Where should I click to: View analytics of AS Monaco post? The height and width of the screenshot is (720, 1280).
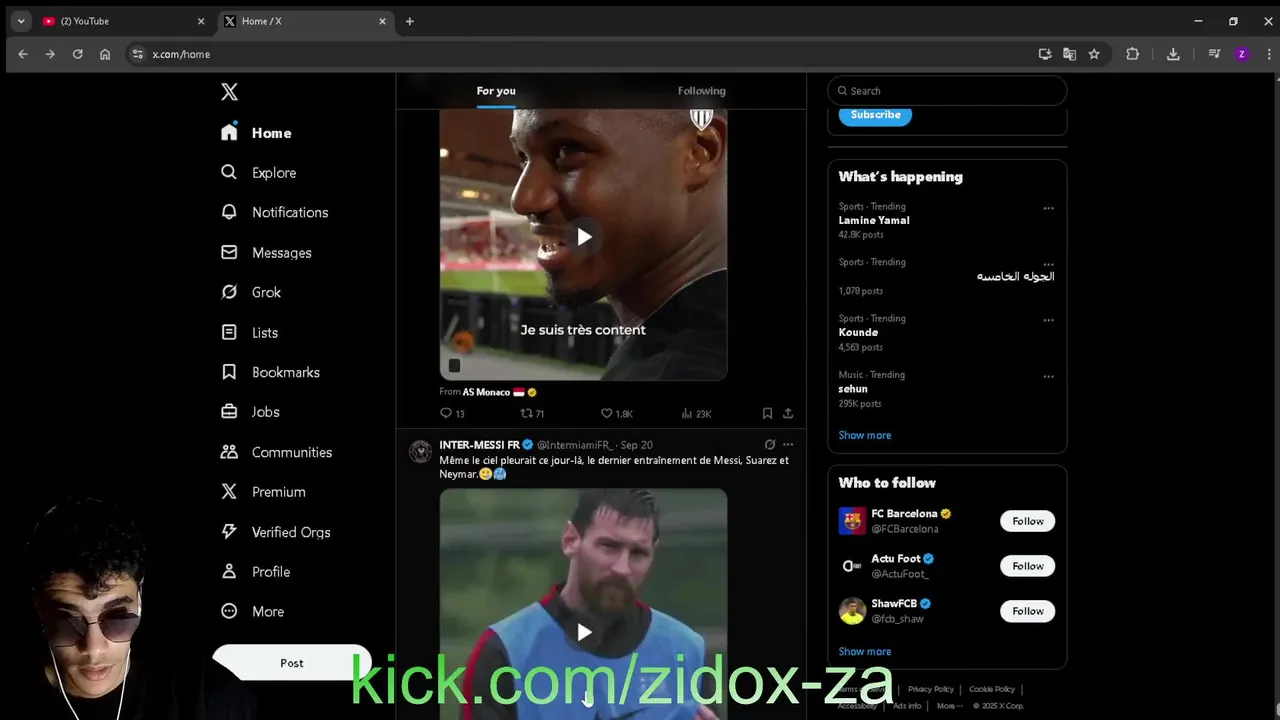[x=696, y=413]
